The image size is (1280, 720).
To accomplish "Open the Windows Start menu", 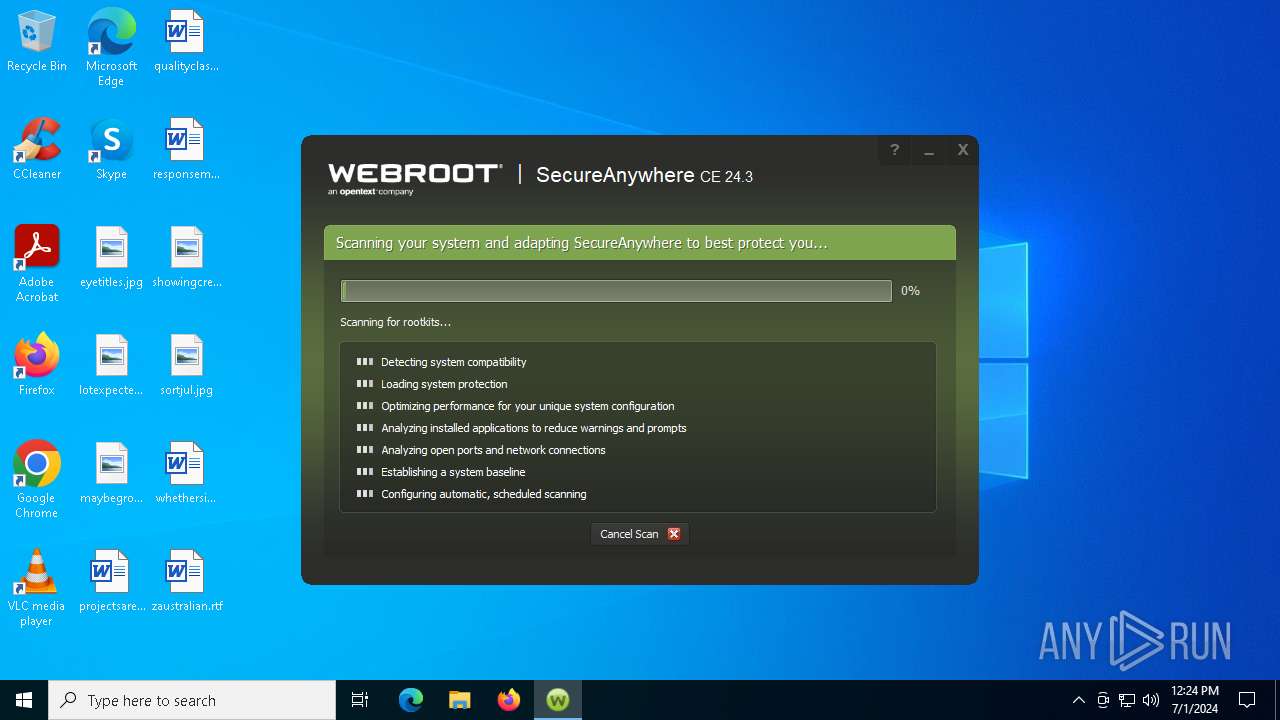I will tap(24, 700).
